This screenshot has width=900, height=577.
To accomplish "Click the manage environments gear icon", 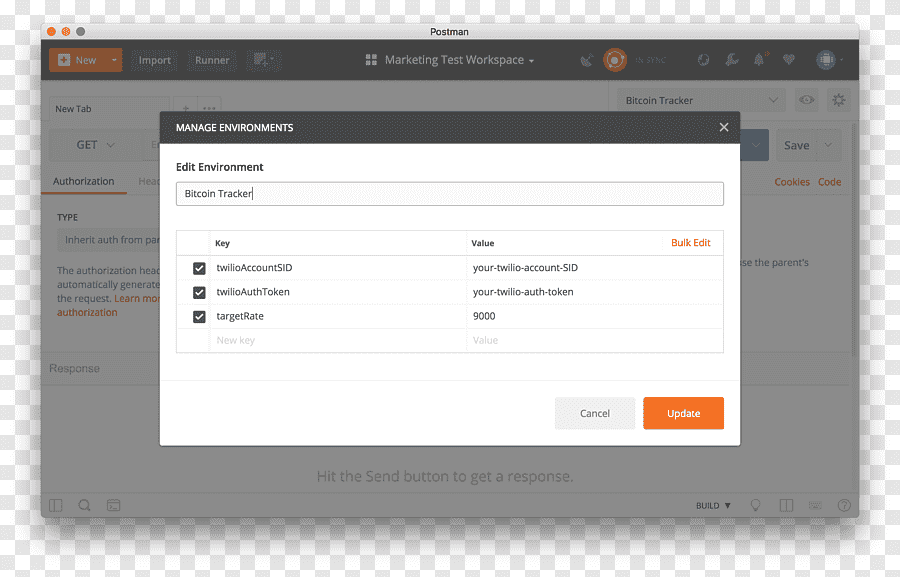I will coord(839,100).
